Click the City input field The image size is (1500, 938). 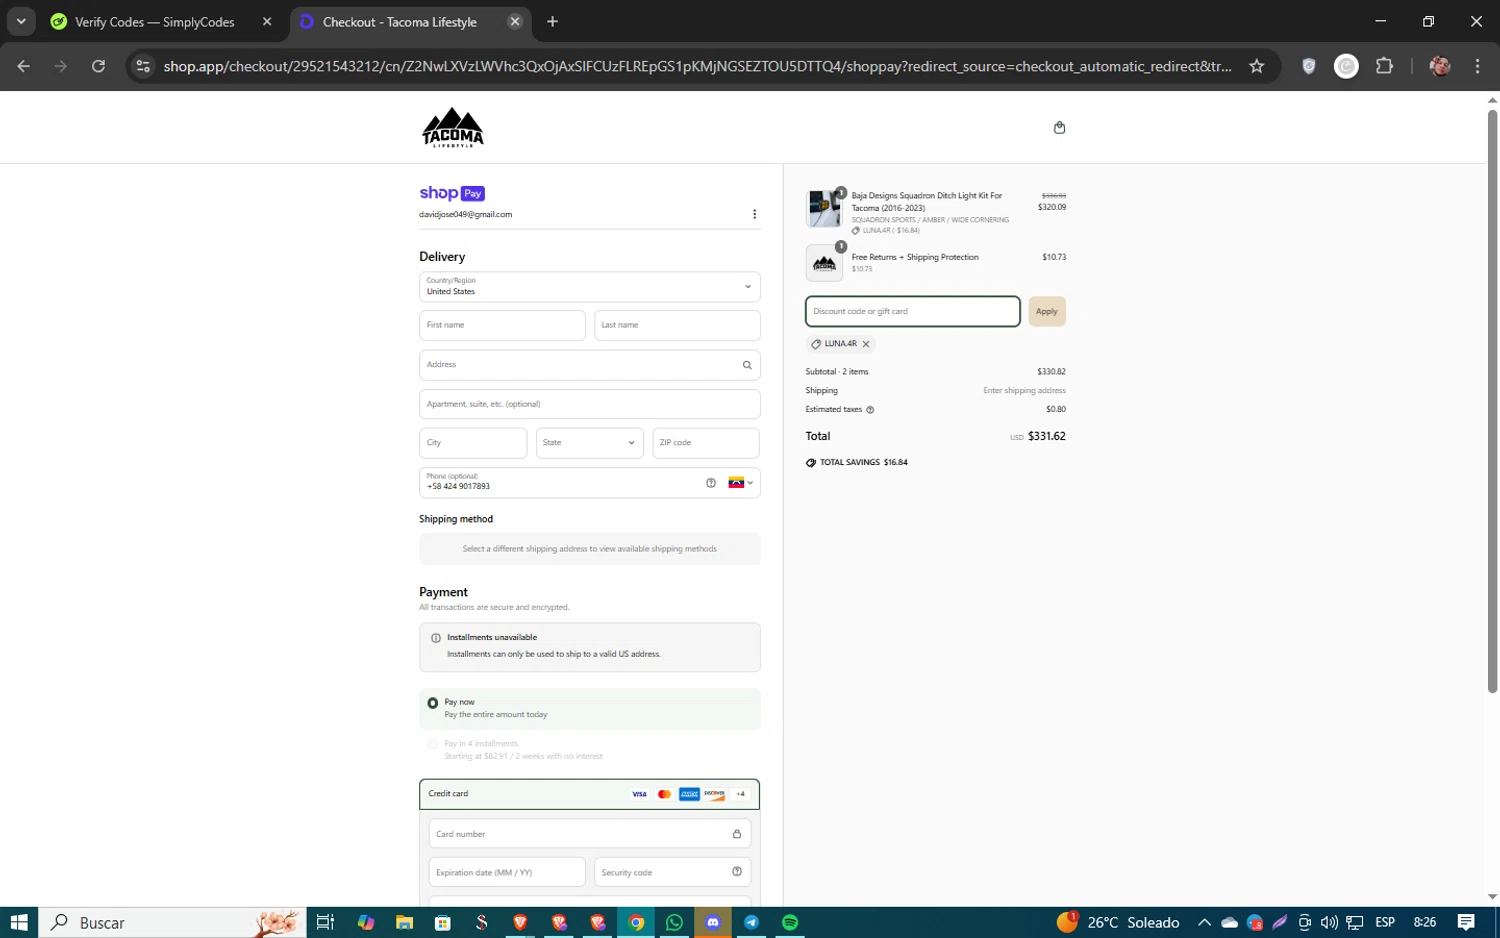click(x=473, y=443)
